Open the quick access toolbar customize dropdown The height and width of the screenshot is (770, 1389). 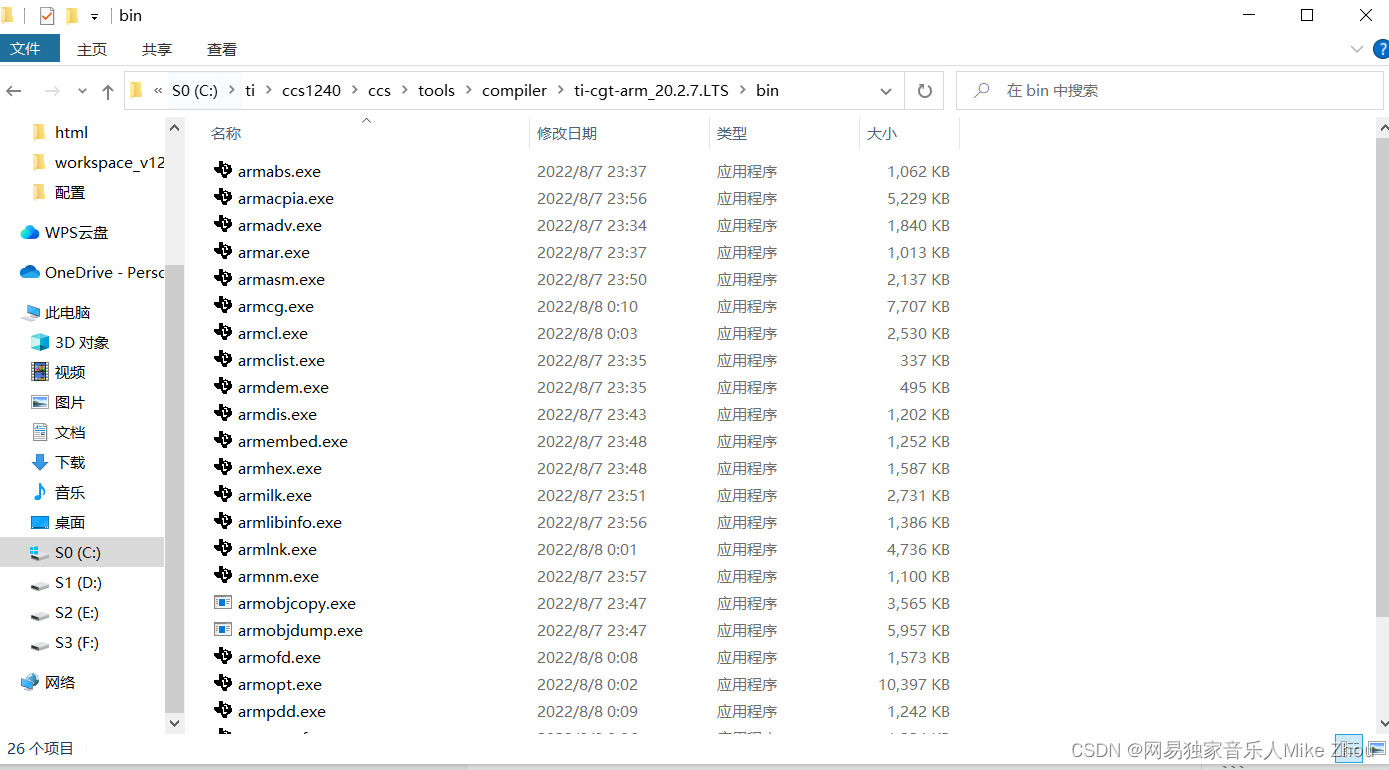point(94,17)
